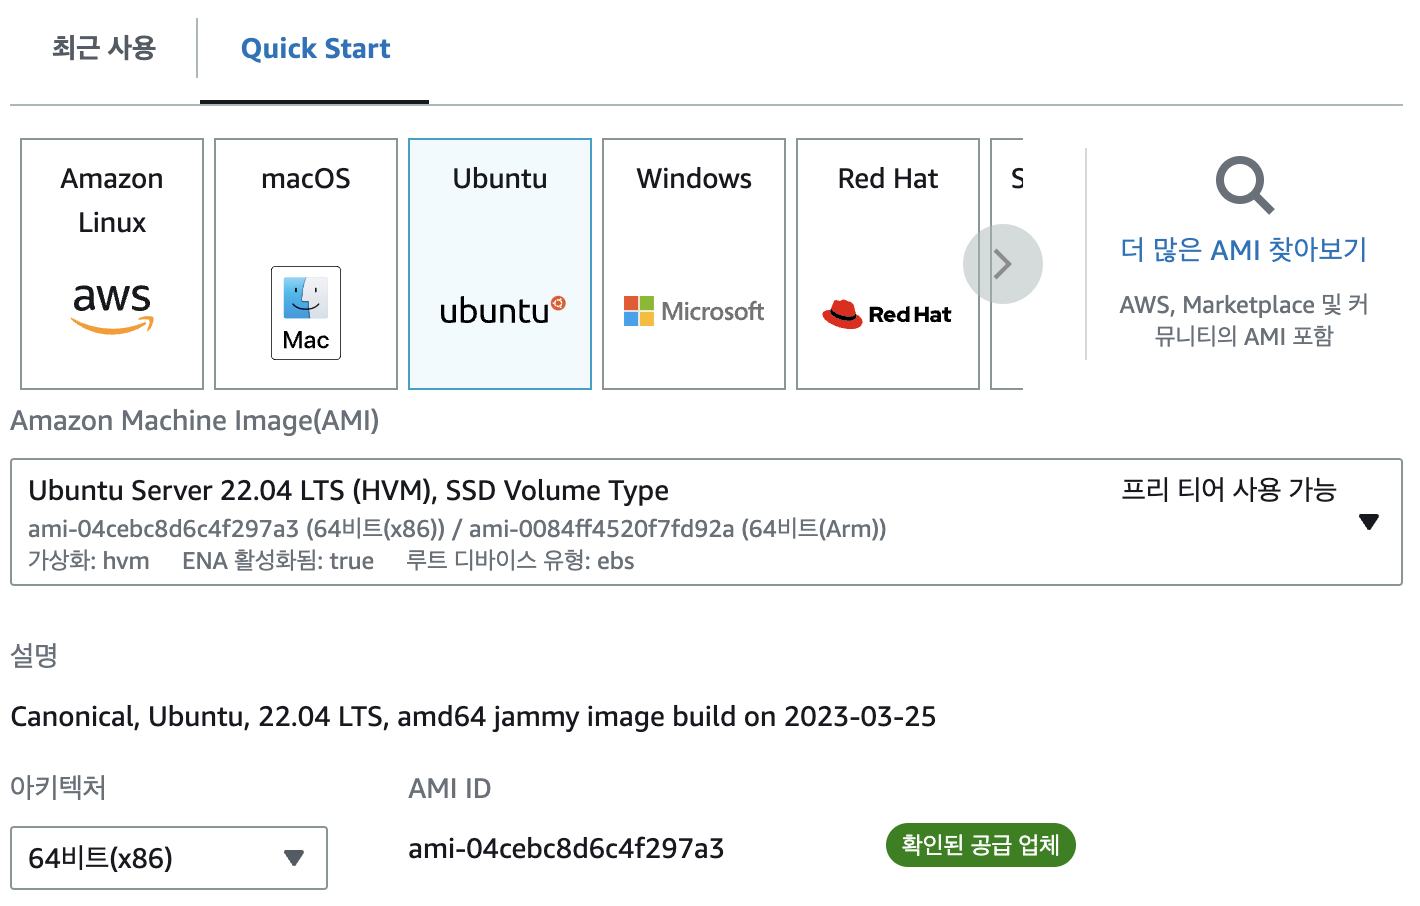This screenshot has width=1420, height=906.
Task: Show more OS options with the right chevron
Action: 1003,264
